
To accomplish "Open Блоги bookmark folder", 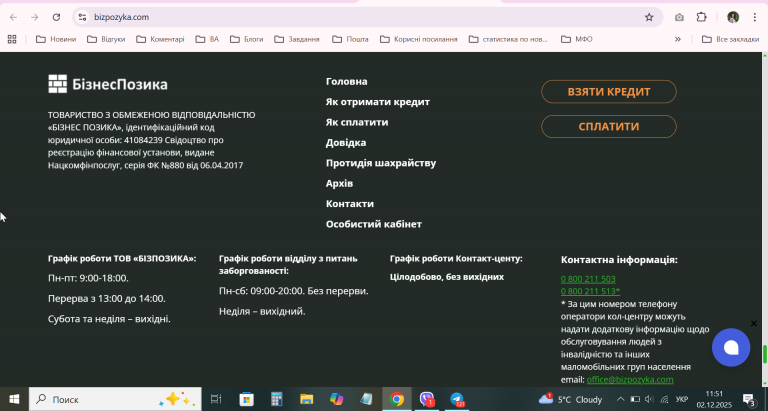I will pyautogui.click(x=247, y=39).
